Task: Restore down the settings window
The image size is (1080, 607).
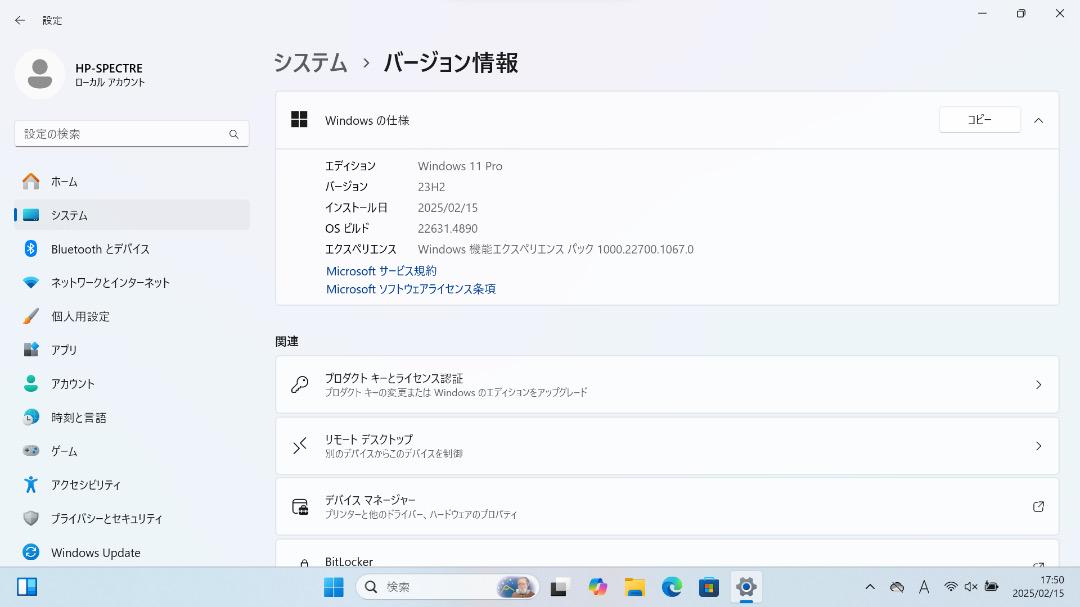Action: tap(1021, 14)
